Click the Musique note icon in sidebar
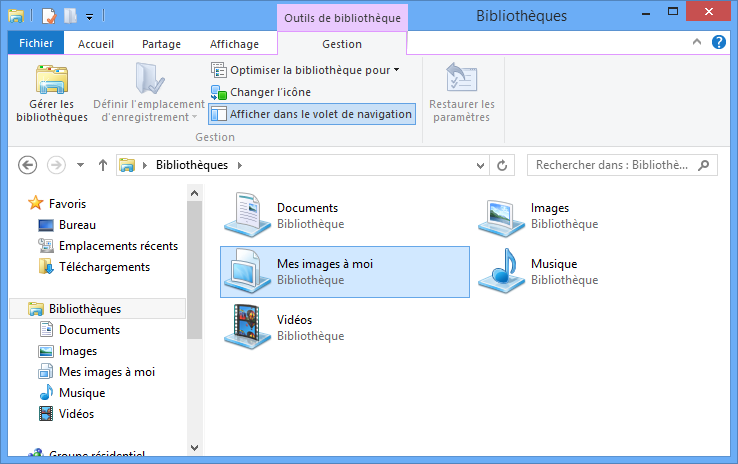Screen dimensions: 738x464 46,392
